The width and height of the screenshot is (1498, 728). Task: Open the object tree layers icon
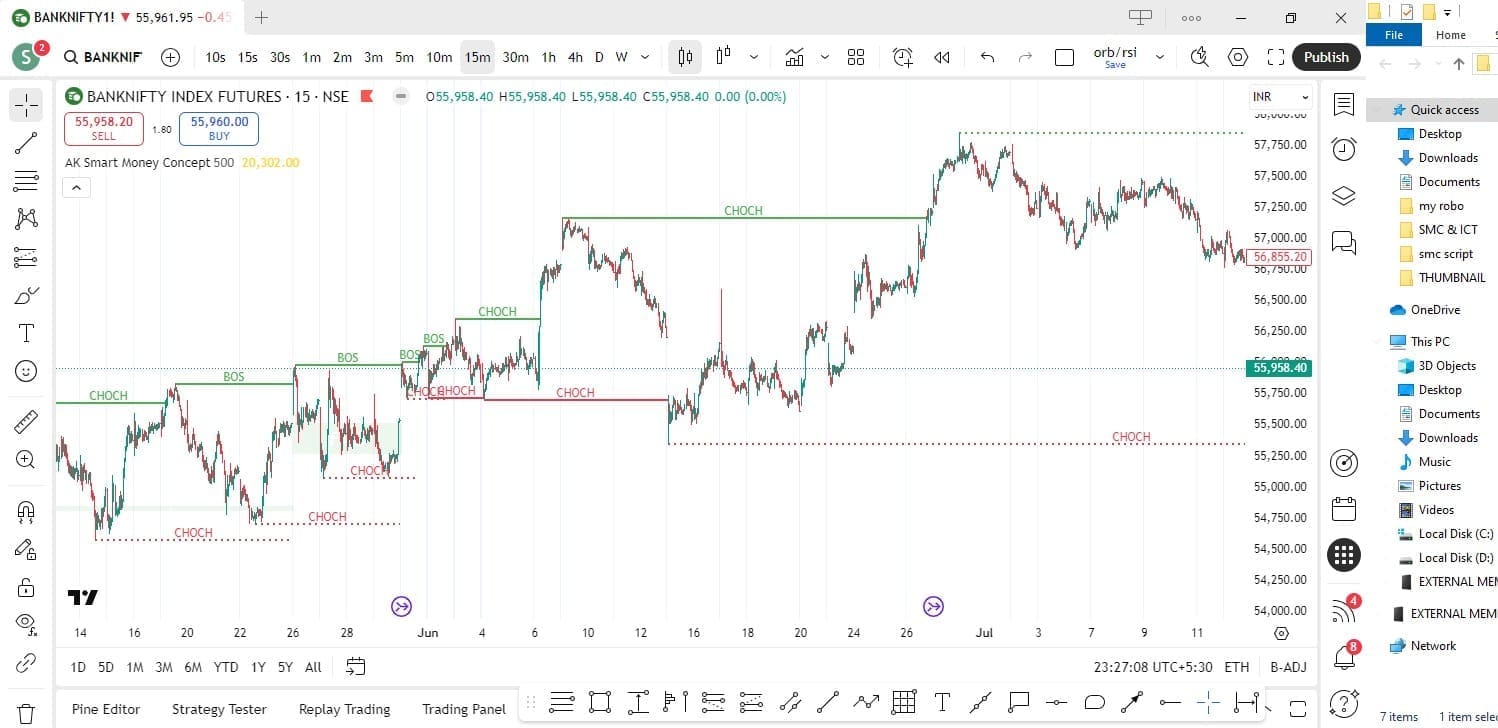point(1344,195)
